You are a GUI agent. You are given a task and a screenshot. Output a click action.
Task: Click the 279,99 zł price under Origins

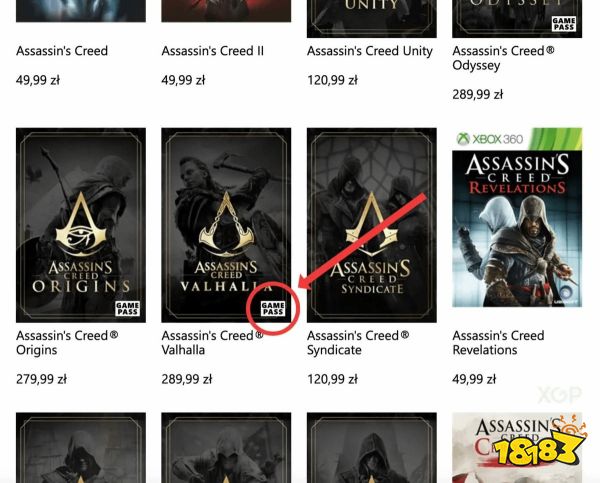point(41,379)
